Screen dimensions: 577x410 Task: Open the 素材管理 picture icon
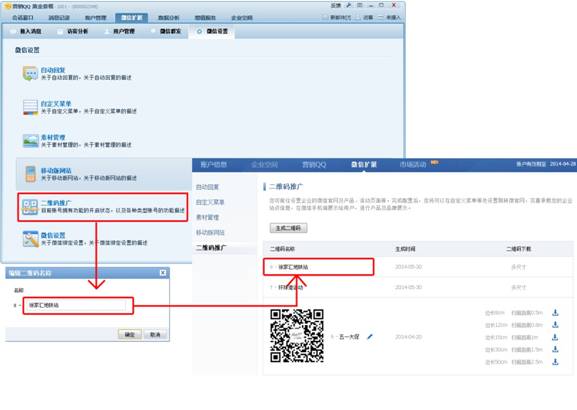click(x=31, y=141)
